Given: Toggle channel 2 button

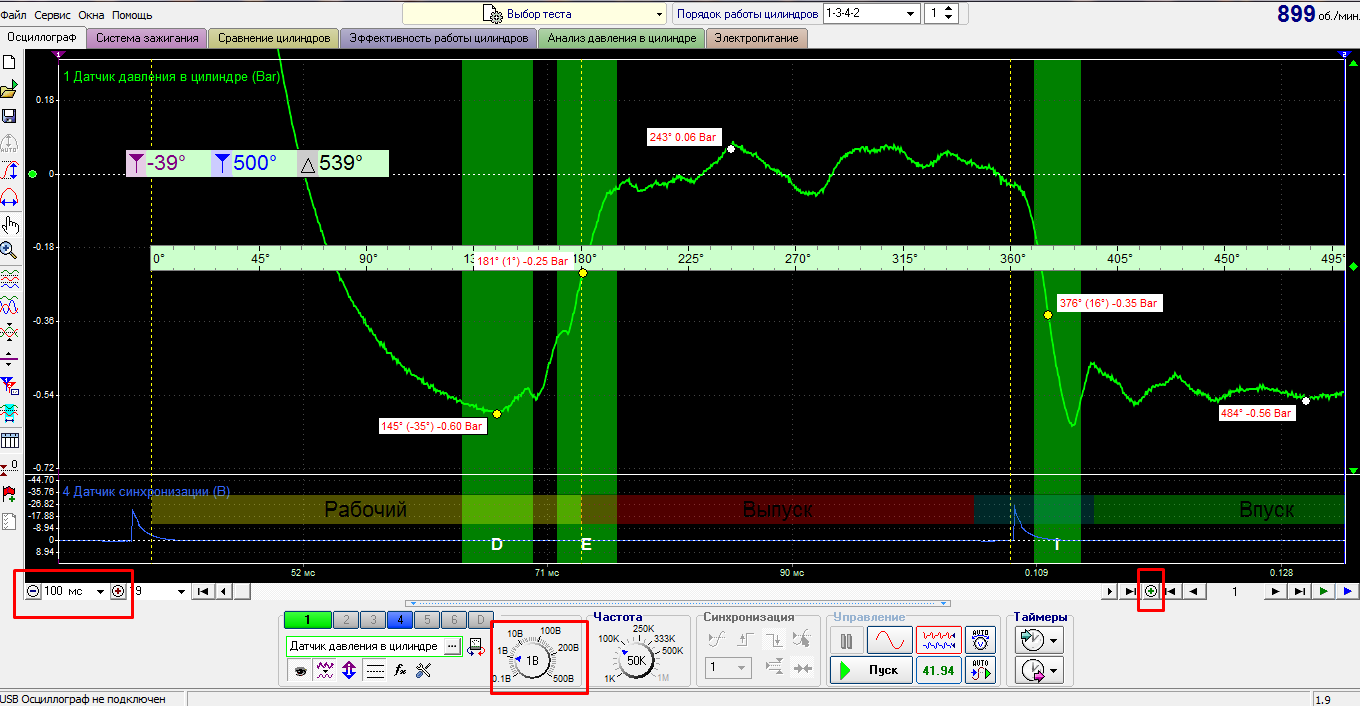Looking at the screenshot, I should coord(345,620).
